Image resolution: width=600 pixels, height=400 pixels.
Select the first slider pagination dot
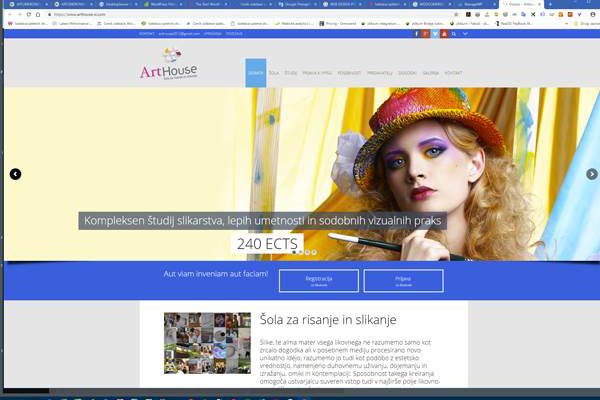[294, 252]
